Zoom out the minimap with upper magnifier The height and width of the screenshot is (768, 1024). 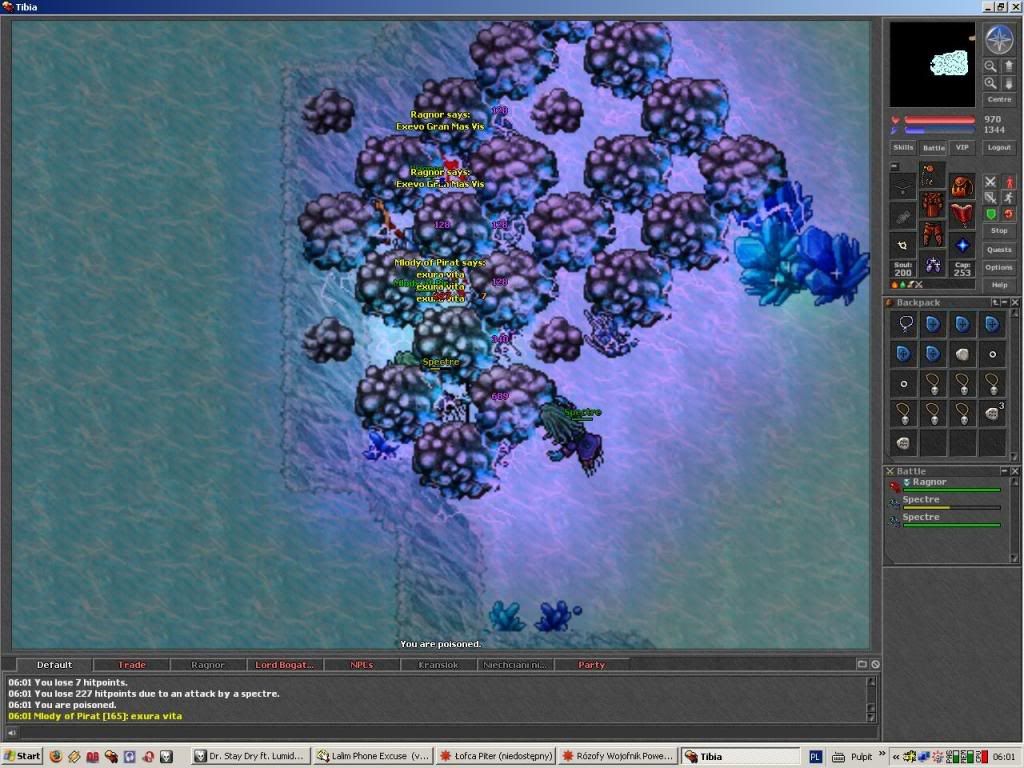pyautogui.click(x=991, y=67)
